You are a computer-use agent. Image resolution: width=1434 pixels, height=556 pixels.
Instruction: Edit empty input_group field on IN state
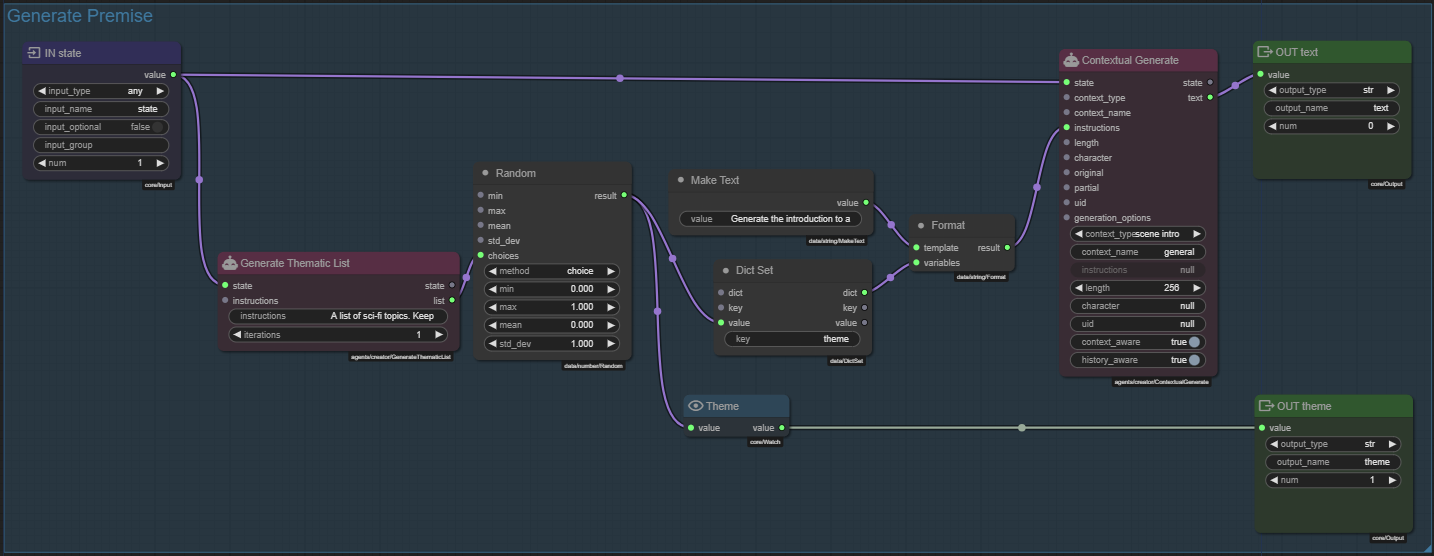click(101, 145)
